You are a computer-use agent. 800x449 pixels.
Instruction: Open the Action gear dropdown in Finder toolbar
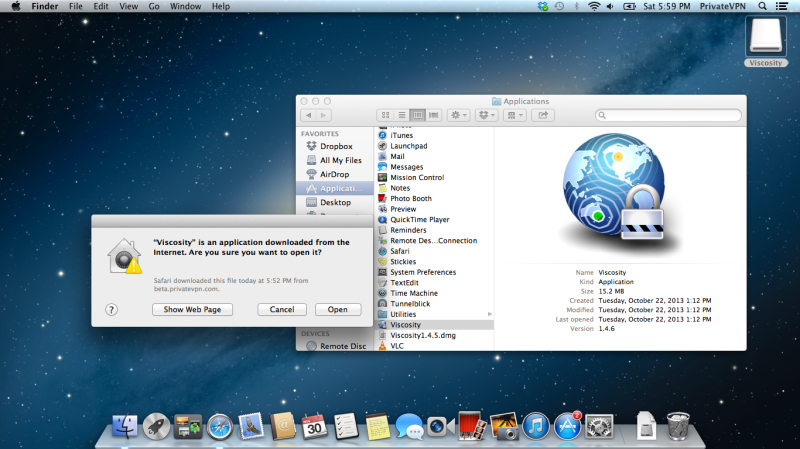click(x=459, y=116)
